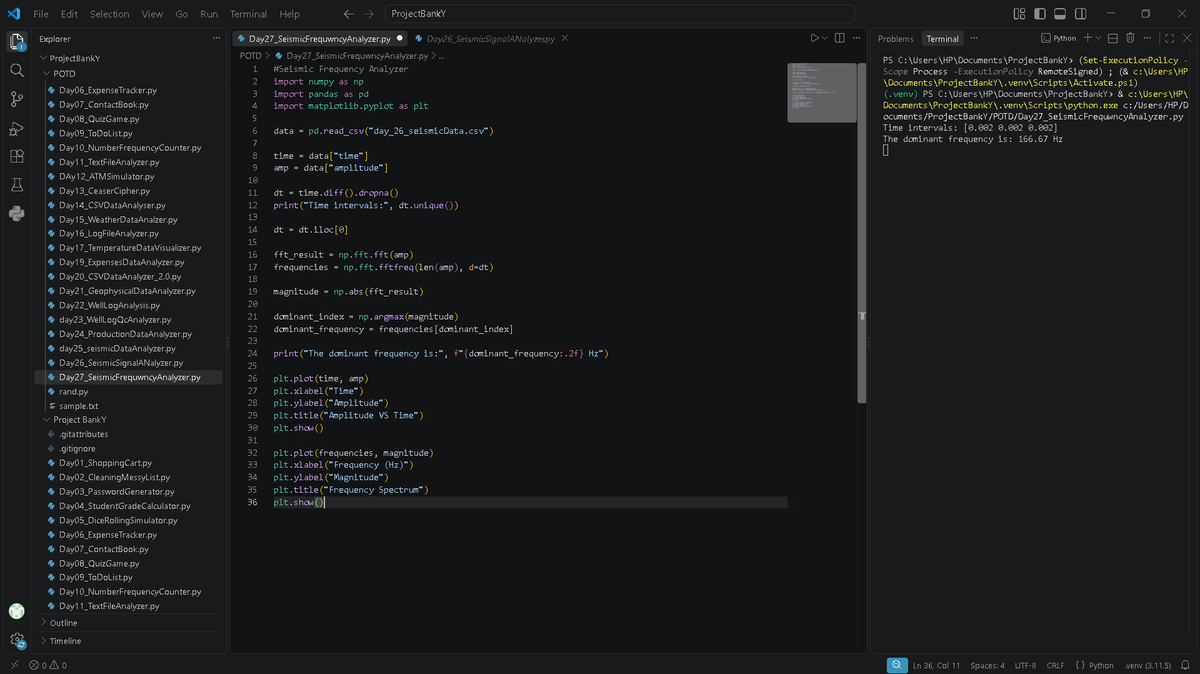Customize layout from title bar
The width and height of the screenshot is (1200, 674).
point(1018,14)
